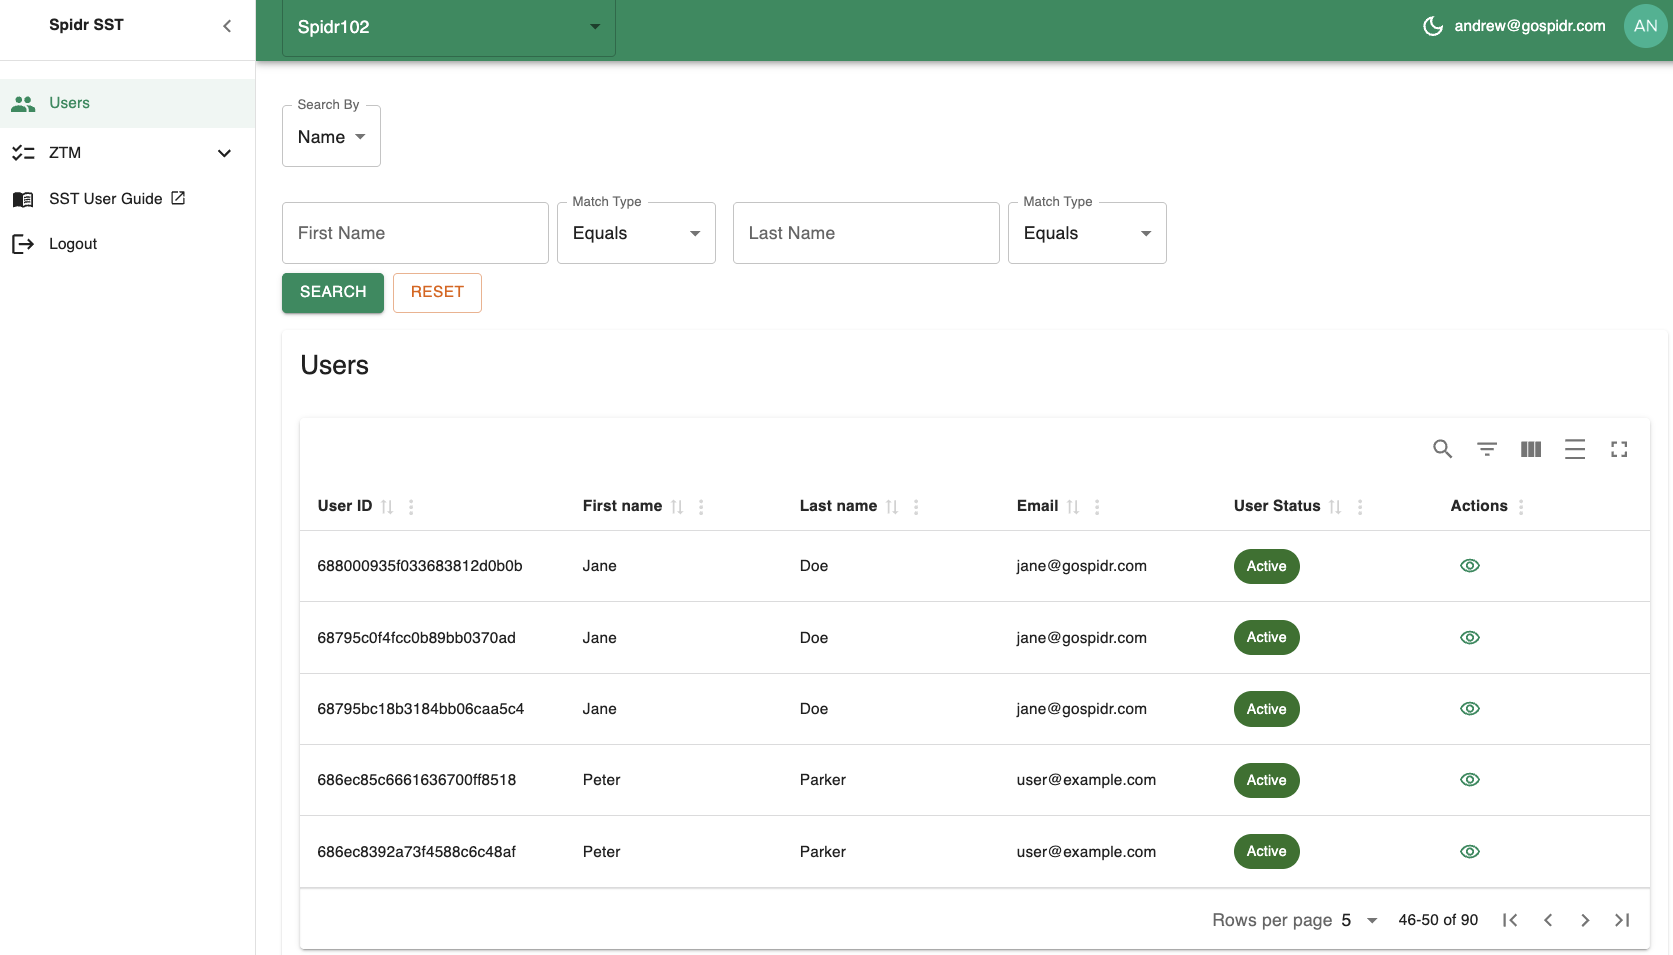Viewport: 1673px width, 955px height.
Task: View user 68795c0f4fcc0b89bb0370ad details
Action: point(1470,638)
